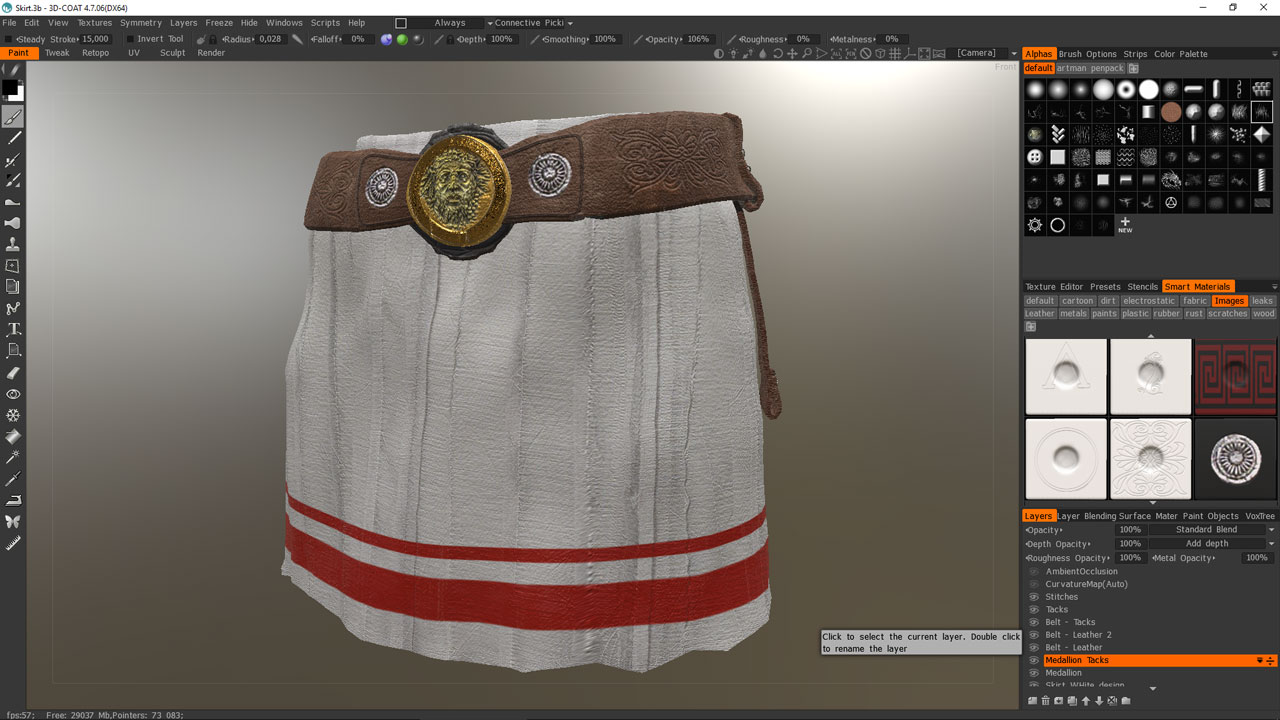Select the silver medallion material thumbnail
The image size is (1280, 720).
tap(1236, 458)
